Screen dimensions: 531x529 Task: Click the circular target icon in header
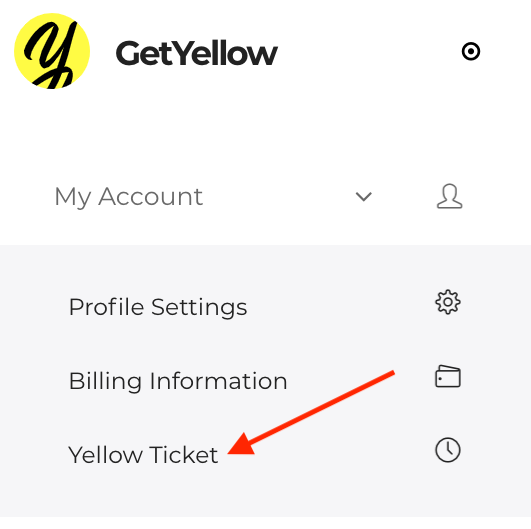pos(471,51)
